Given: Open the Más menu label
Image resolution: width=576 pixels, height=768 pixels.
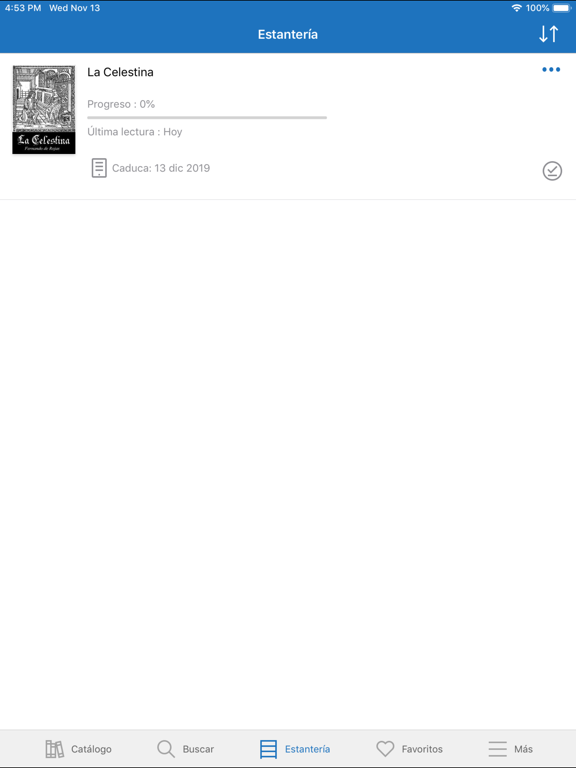Looking at the screenshot, I should coord(524,749).
